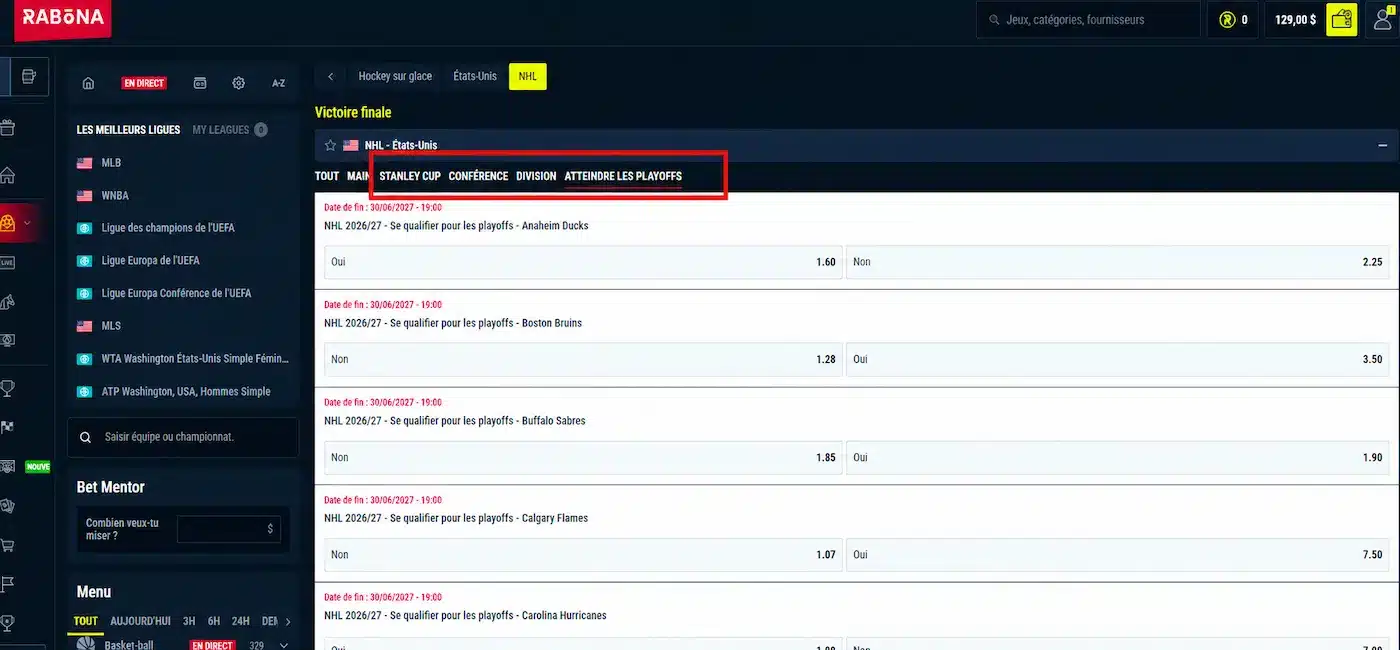Open the calendar icon next to EN DIRECT
1400x650 pixels.
coord(200,83)
